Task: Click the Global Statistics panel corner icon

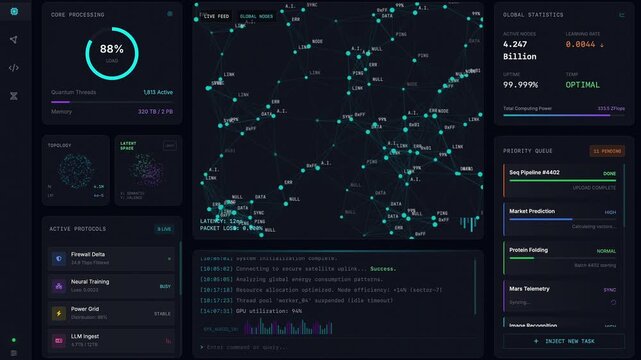Action: 622,15
